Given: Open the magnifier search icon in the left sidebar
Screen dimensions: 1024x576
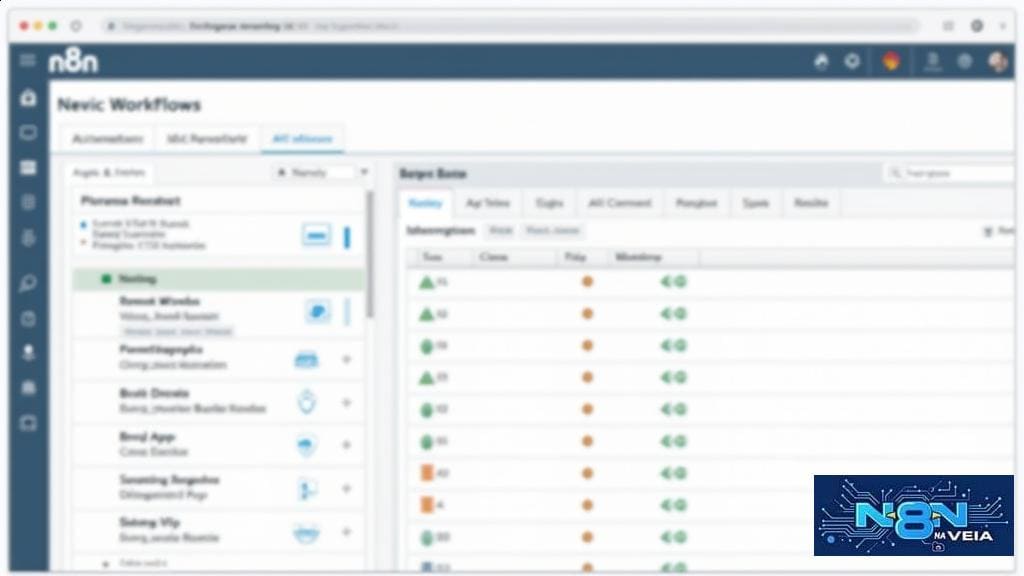Looking at the screenshot, I should point(28,283).
